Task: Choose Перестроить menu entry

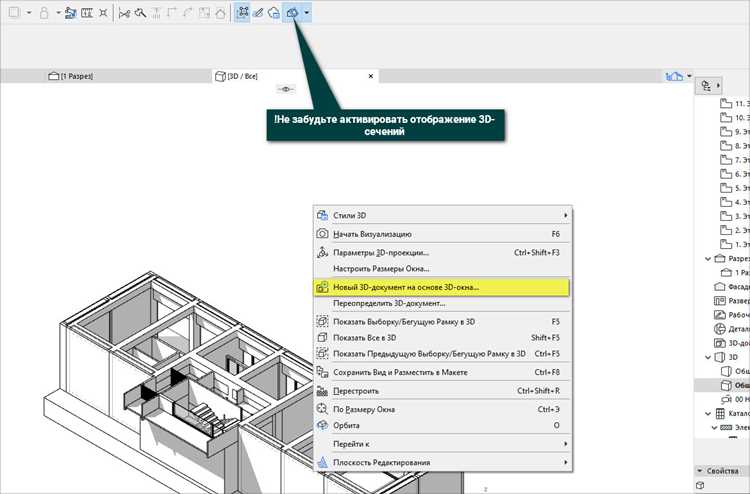Action: [x=442, y=391]
